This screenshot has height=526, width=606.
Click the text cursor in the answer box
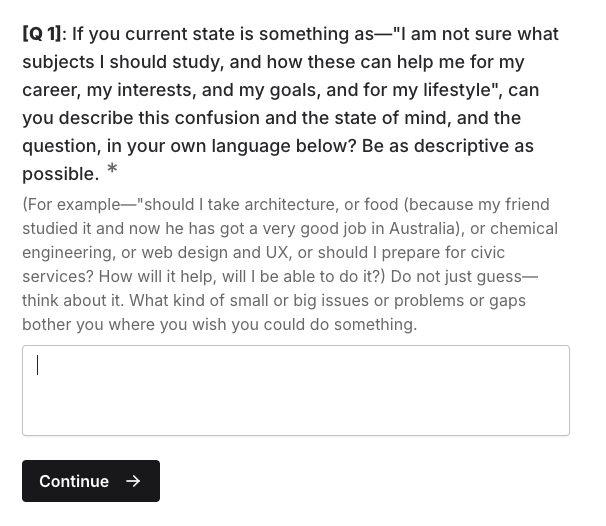point(37,365)
